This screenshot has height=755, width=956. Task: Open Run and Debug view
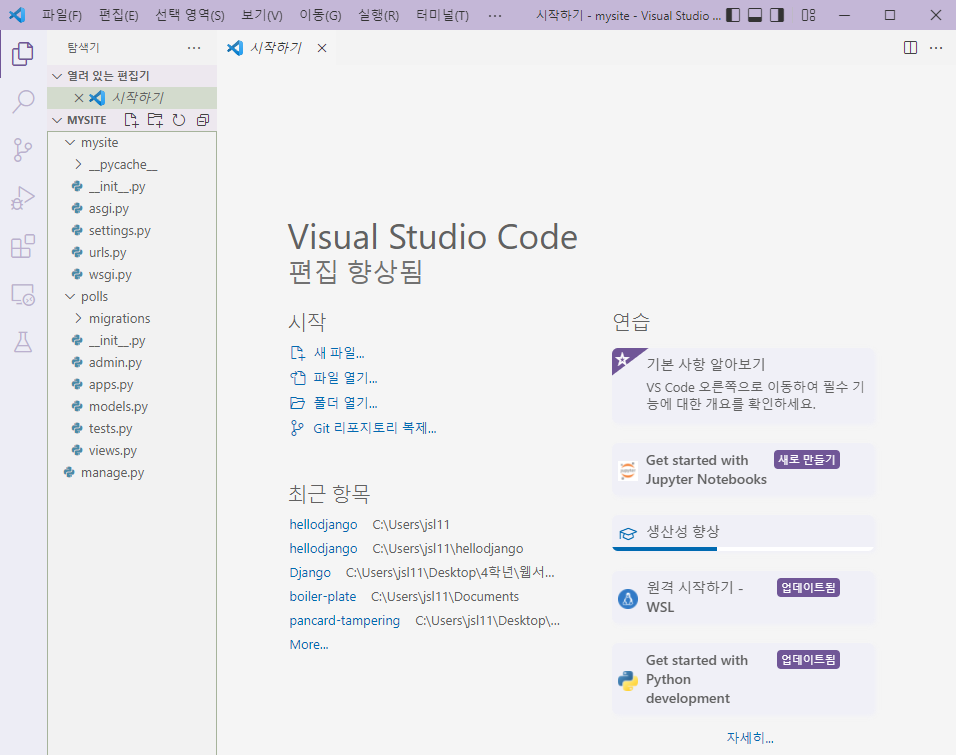[x=23, y=198]
